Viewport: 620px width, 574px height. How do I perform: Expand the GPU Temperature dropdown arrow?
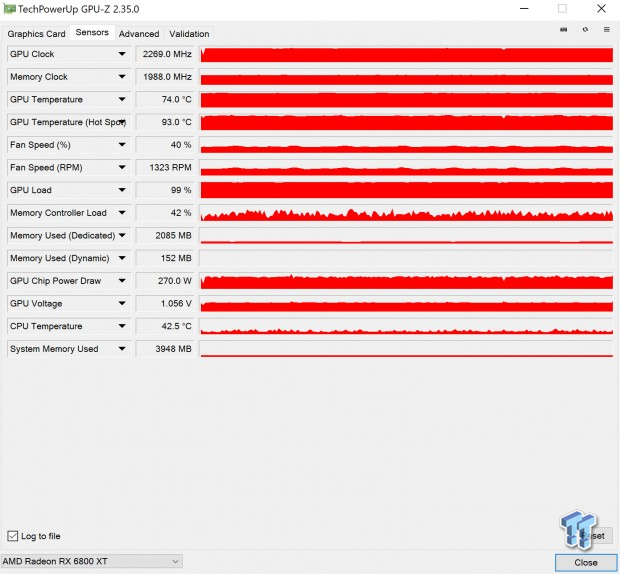(x=122, y=99)
